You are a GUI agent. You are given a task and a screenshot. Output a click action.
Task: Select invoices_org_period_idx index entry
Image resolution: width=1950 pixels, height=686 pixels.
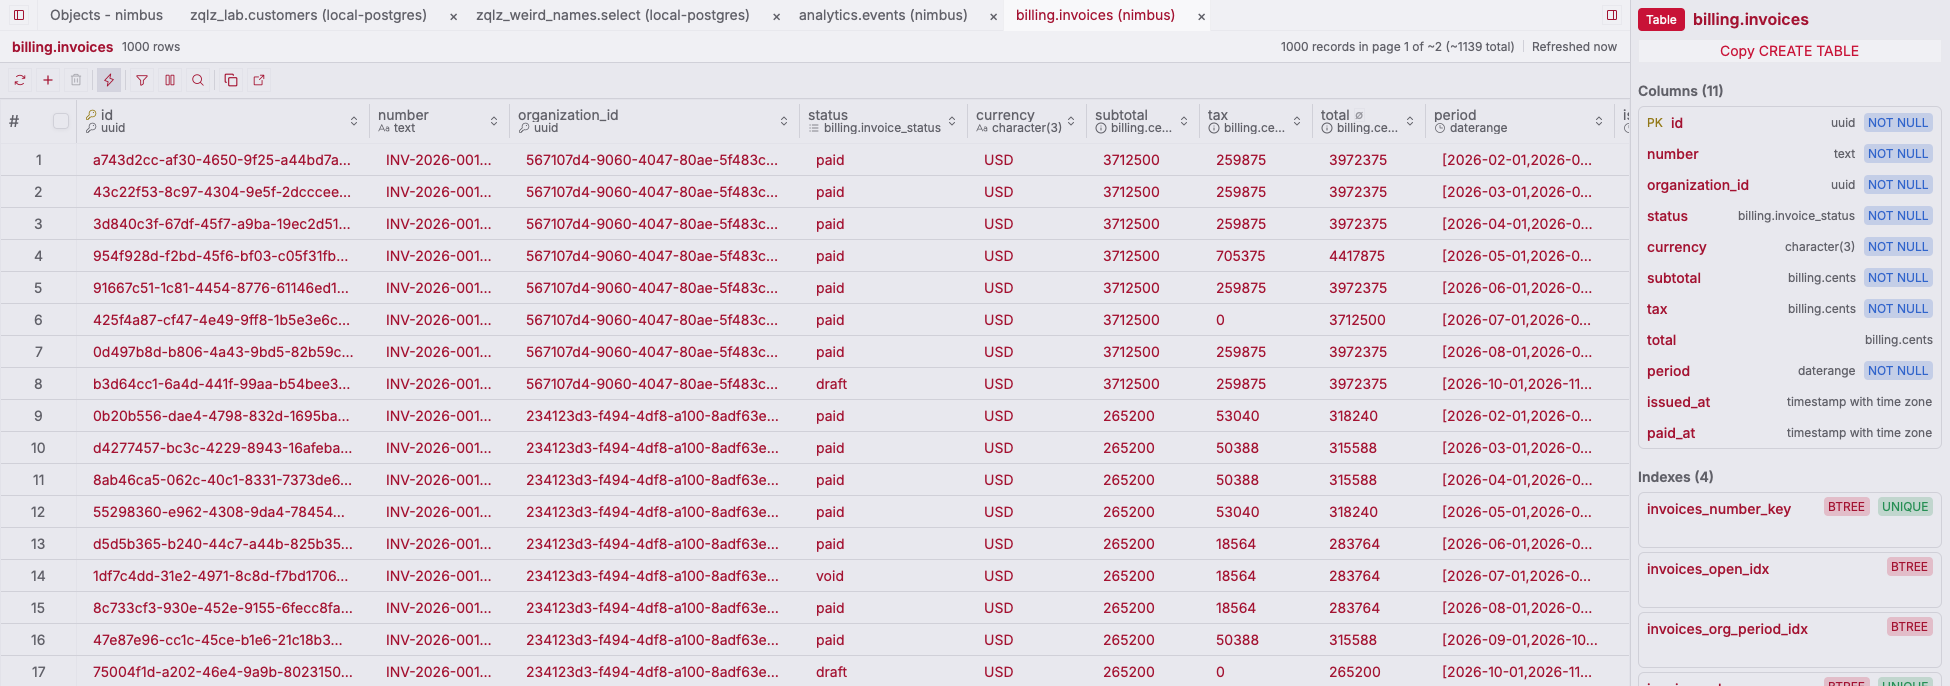[1789, 640]
